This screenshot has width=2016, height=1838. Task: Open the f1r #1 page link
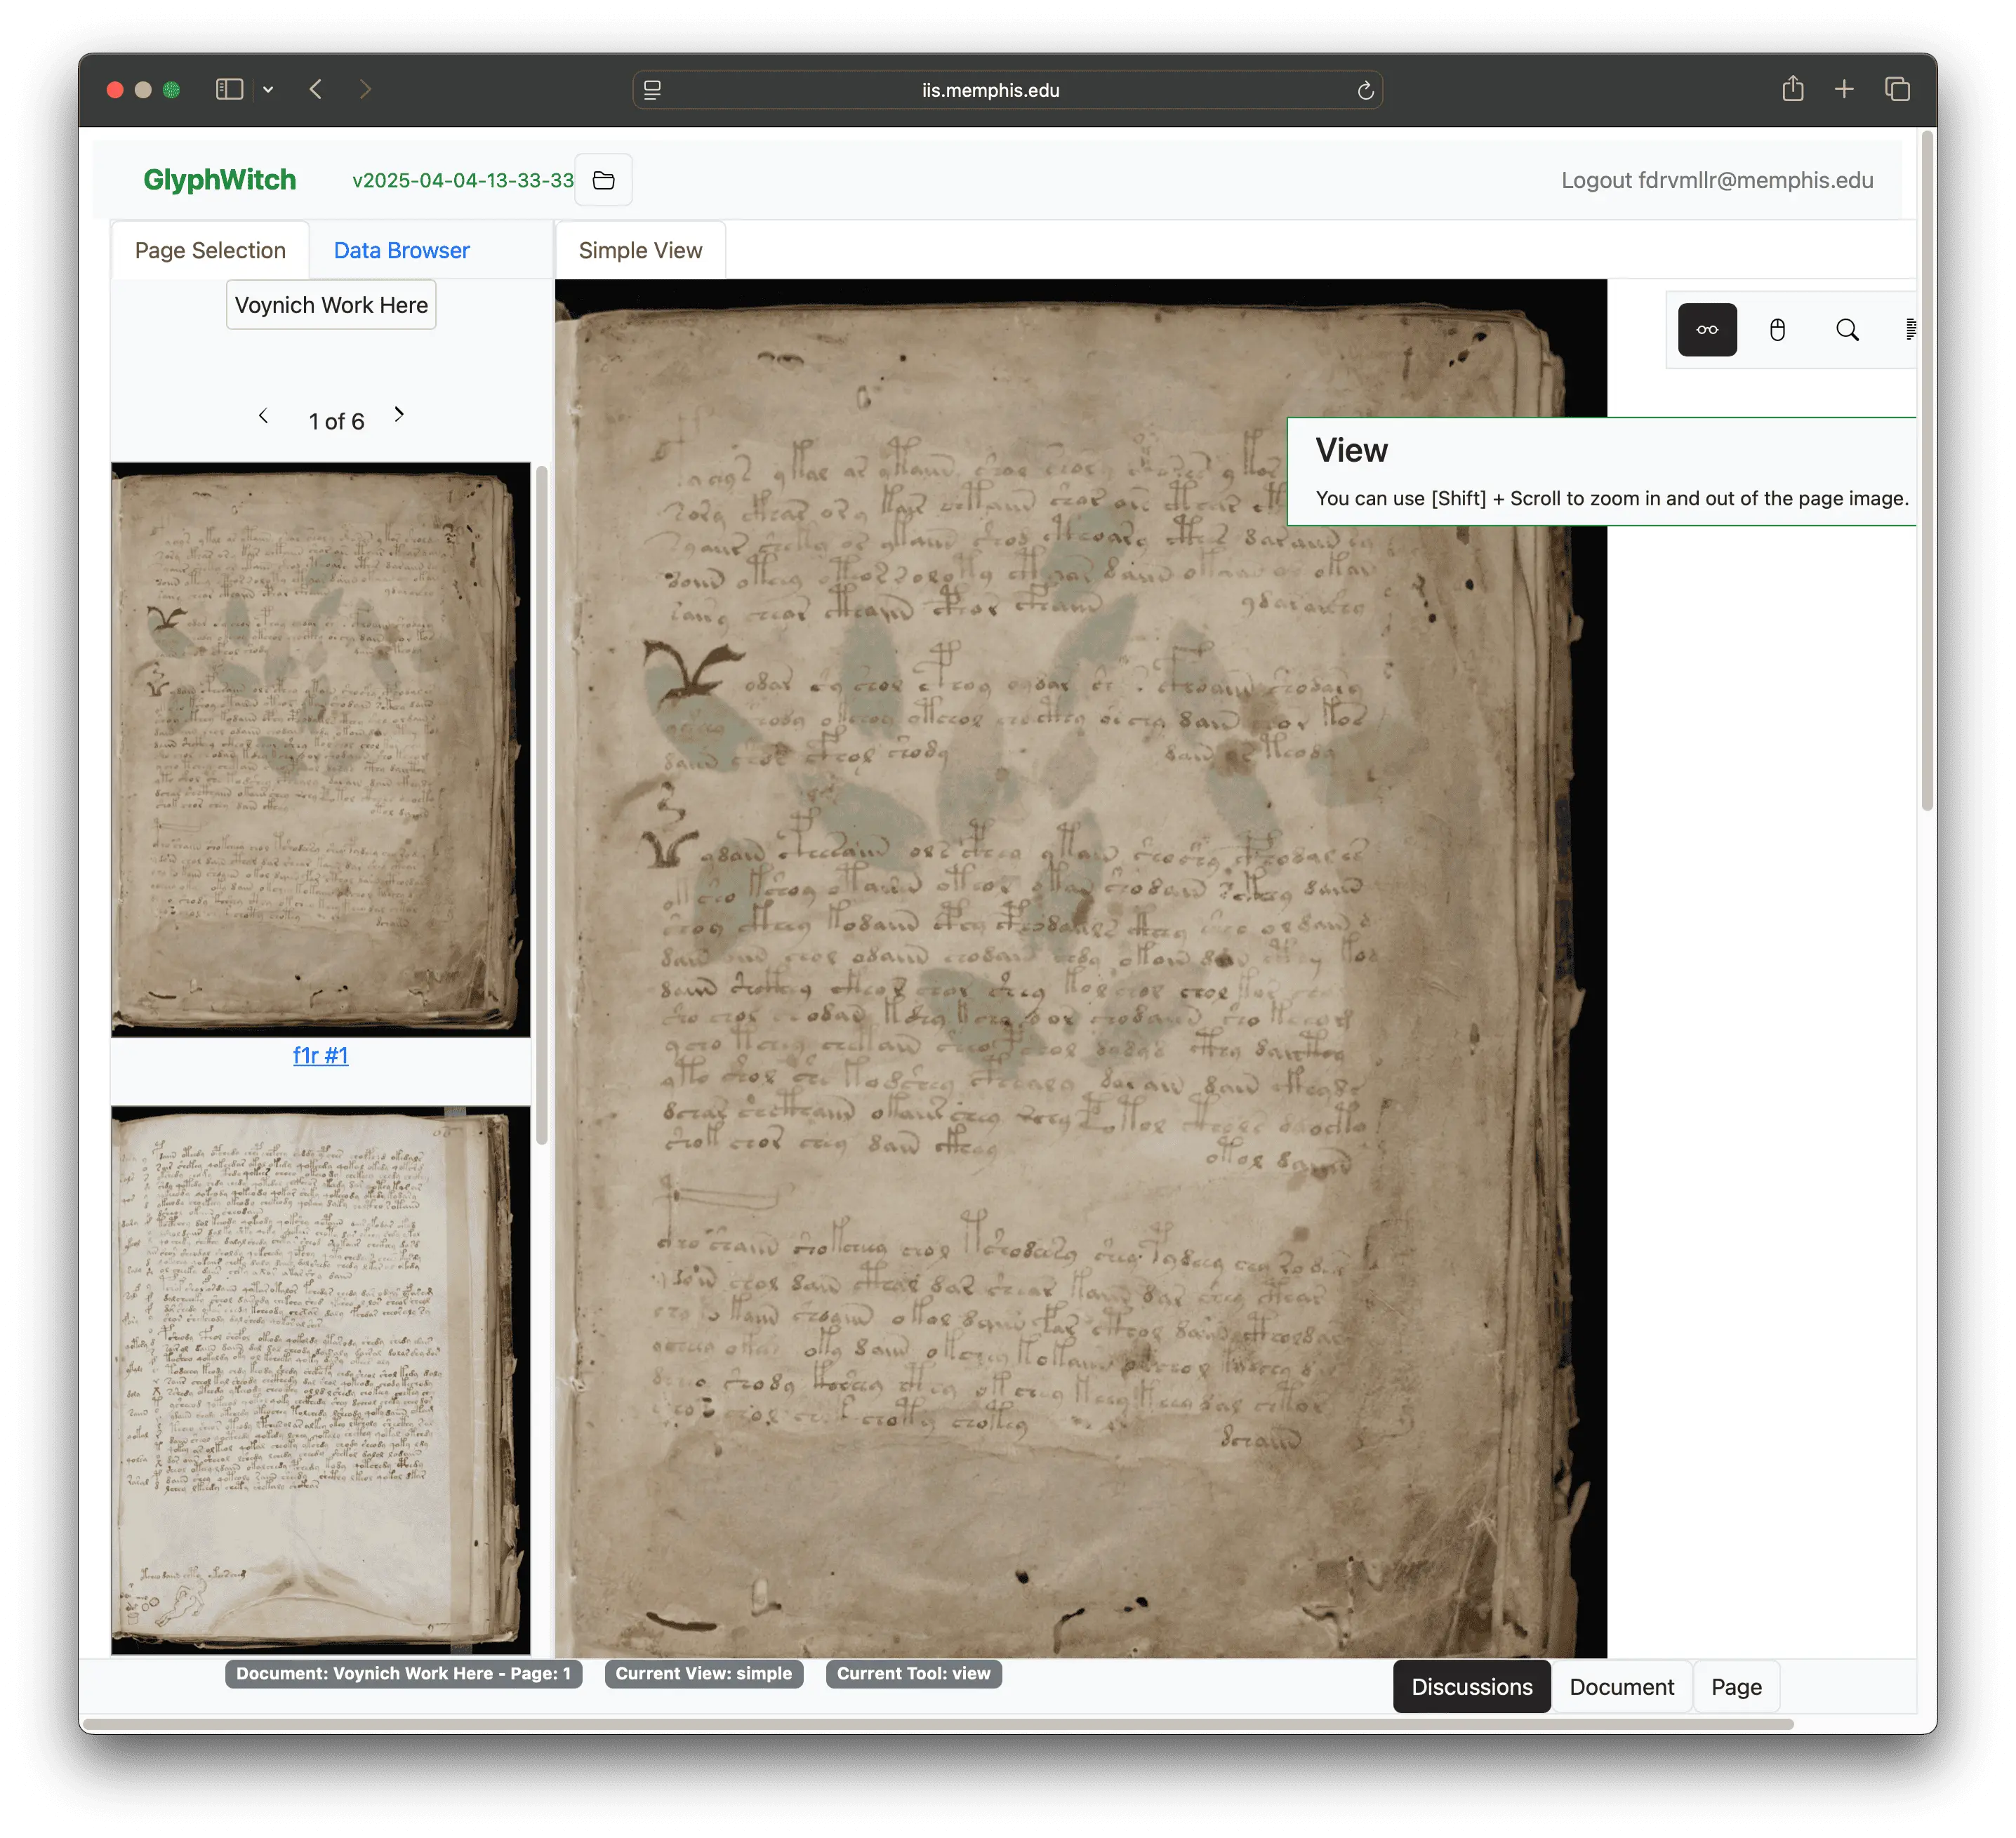(320, 1055)
